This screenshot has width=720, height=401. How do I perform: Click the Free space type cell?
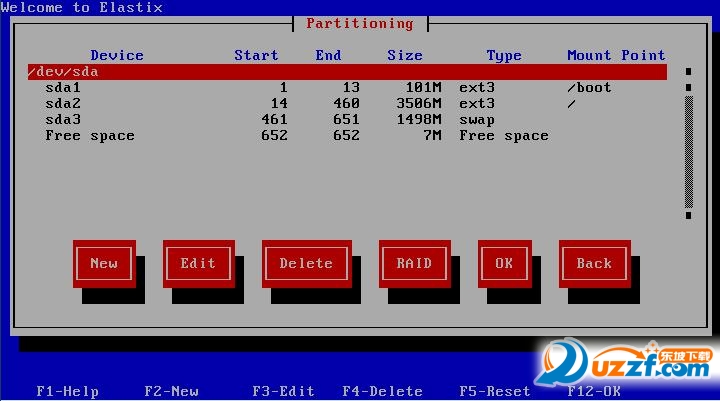coord(504,136)
